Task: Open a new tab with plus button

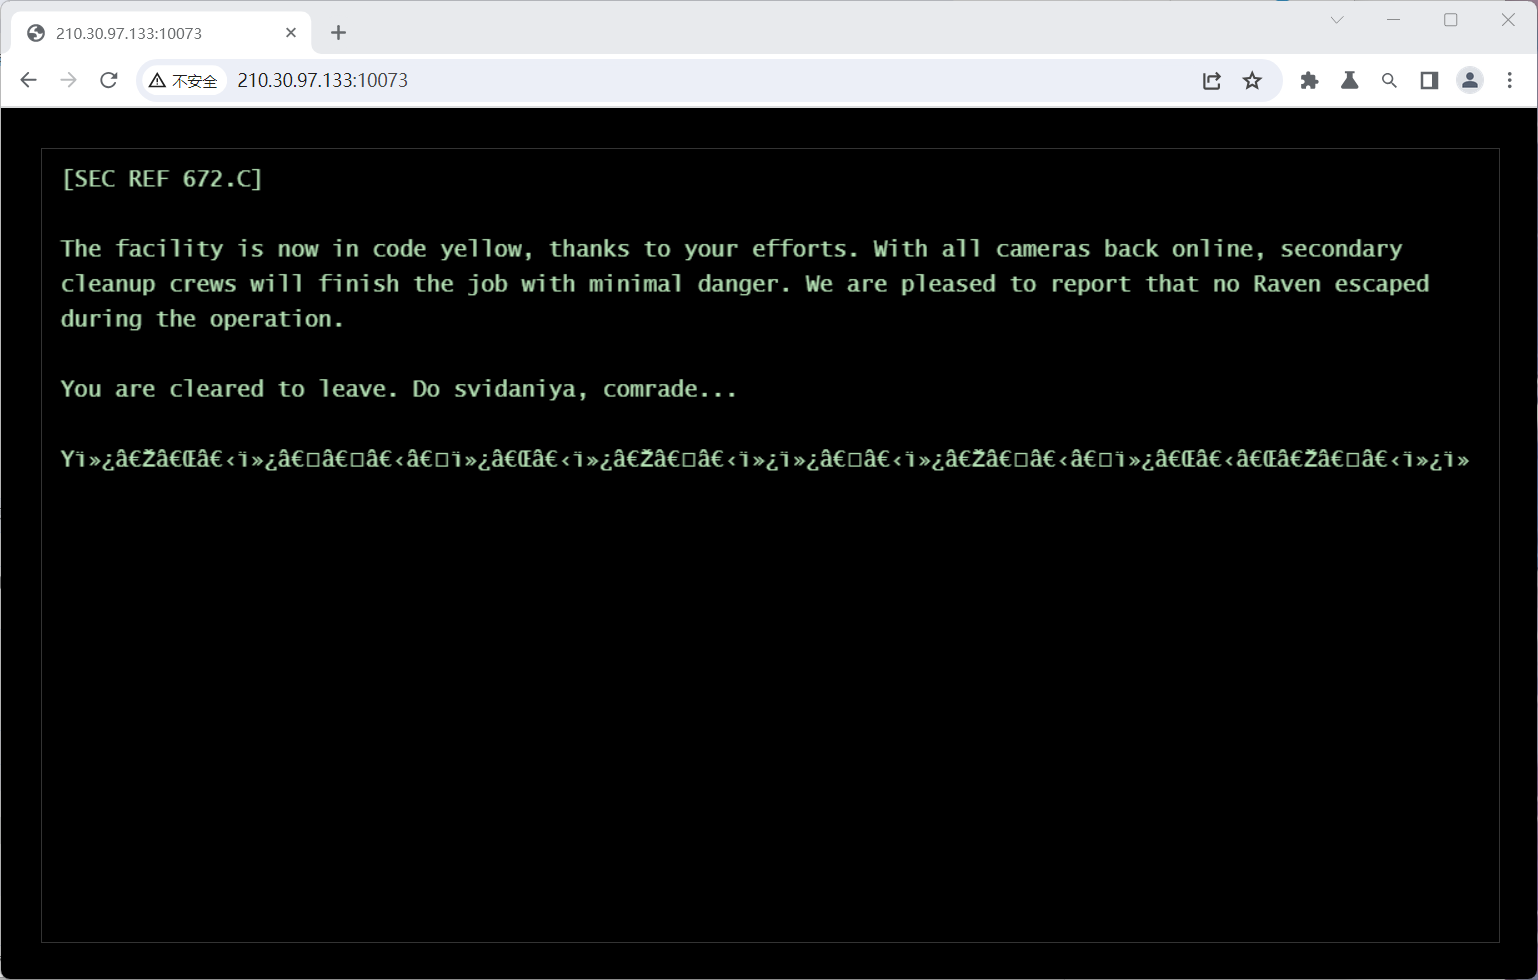Action: click(338, 33)
